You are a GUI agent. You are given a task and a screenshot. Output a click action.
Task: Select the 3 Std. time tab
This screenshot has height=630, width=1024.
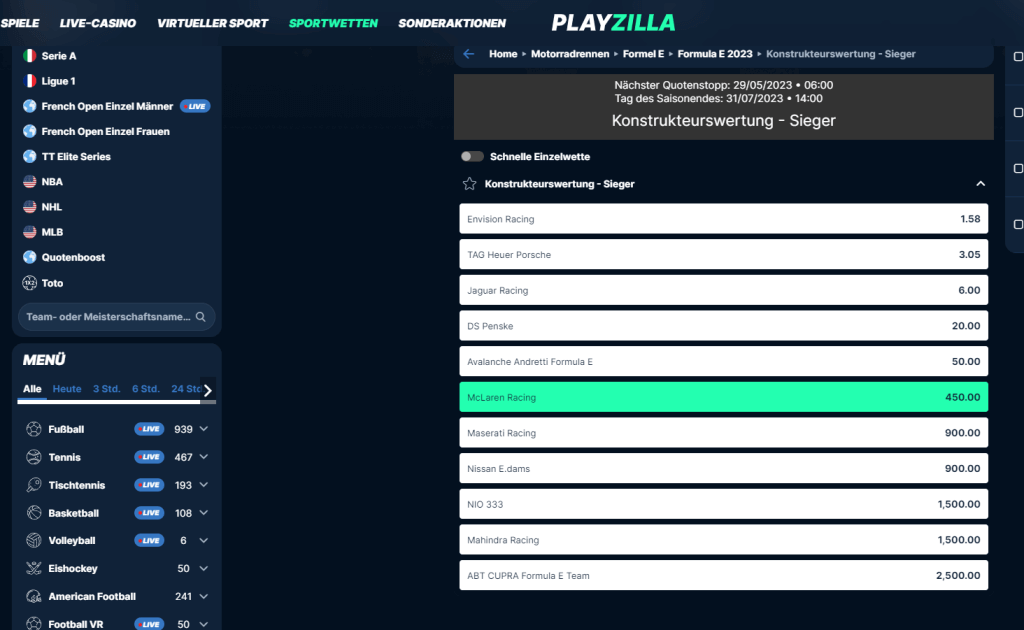click(x=106, y=388)
